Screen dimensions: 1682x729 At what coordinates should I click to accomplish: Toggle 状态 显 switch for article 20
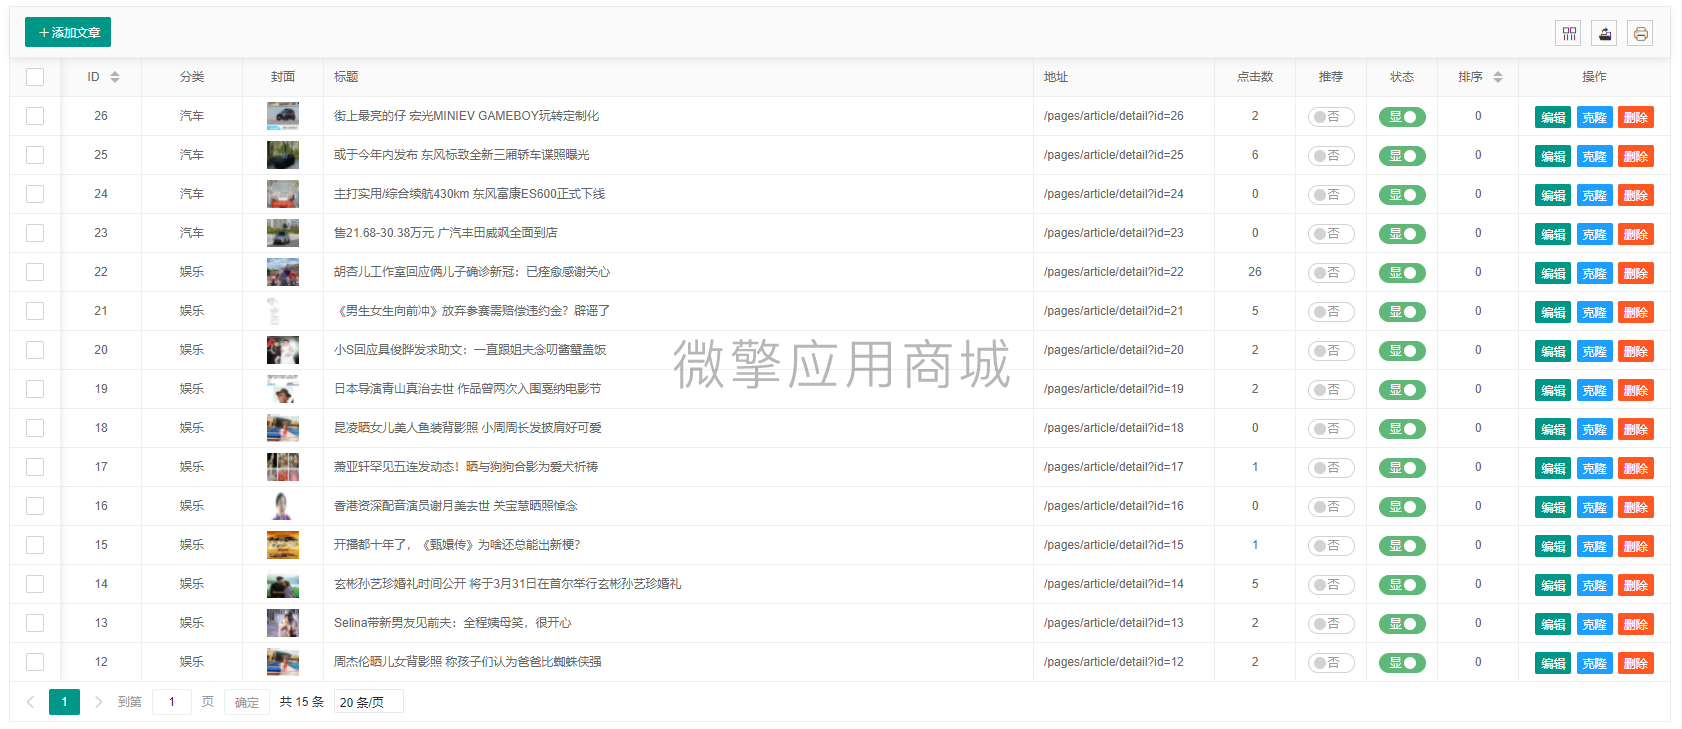pos(1402,351)
